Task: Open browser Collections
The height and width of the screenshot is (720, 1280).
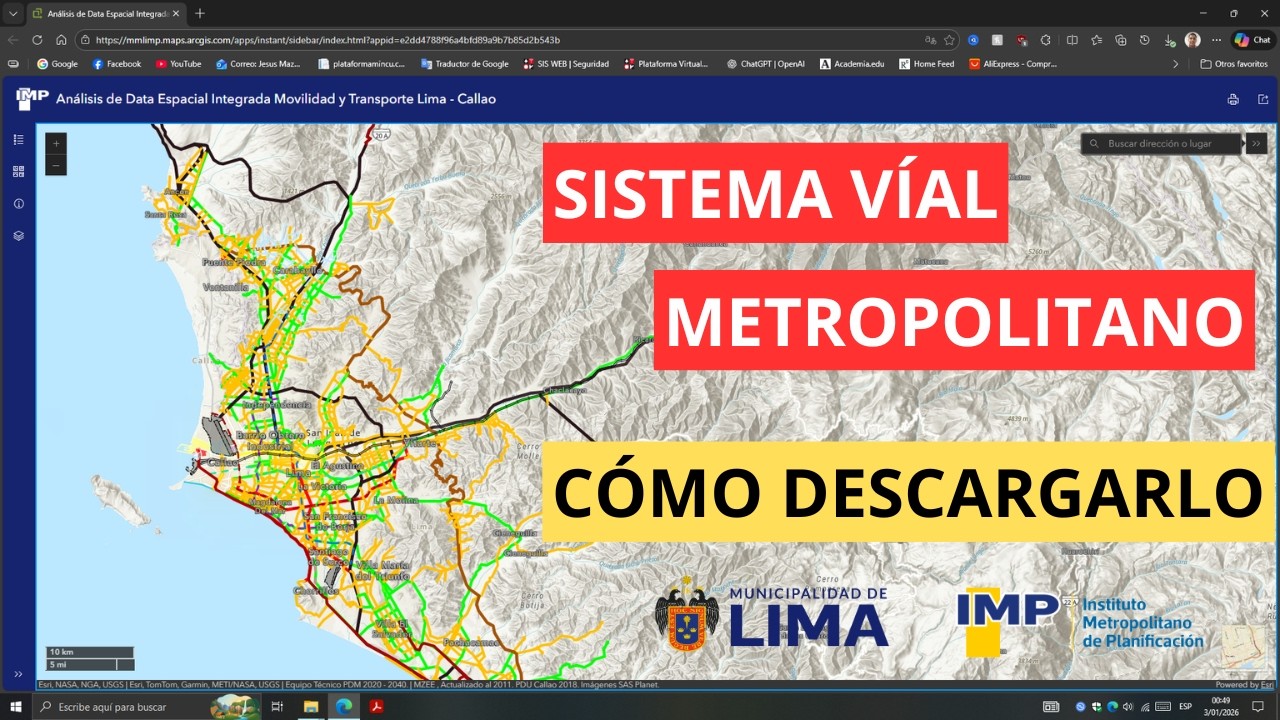Action: pyautogui.click(x=1121, y=40)
